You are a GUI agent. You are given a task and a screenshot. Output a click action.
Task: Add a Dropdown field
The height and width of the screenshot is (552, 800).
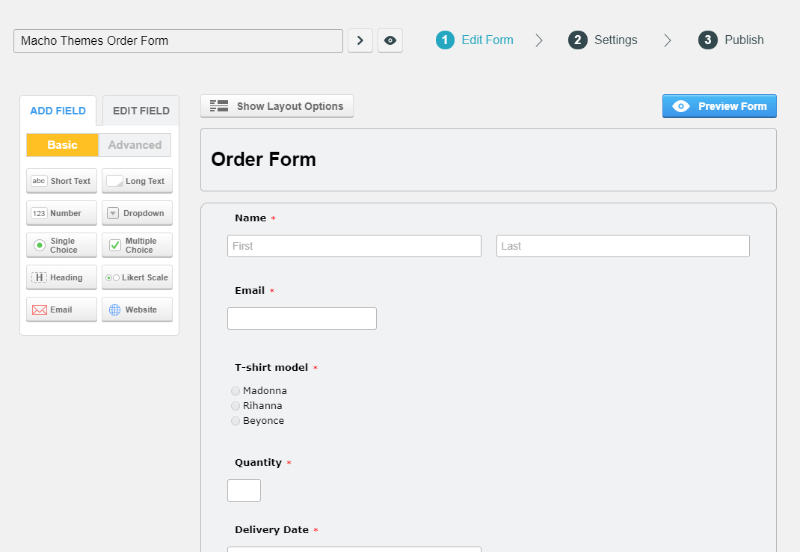point(137,213)
